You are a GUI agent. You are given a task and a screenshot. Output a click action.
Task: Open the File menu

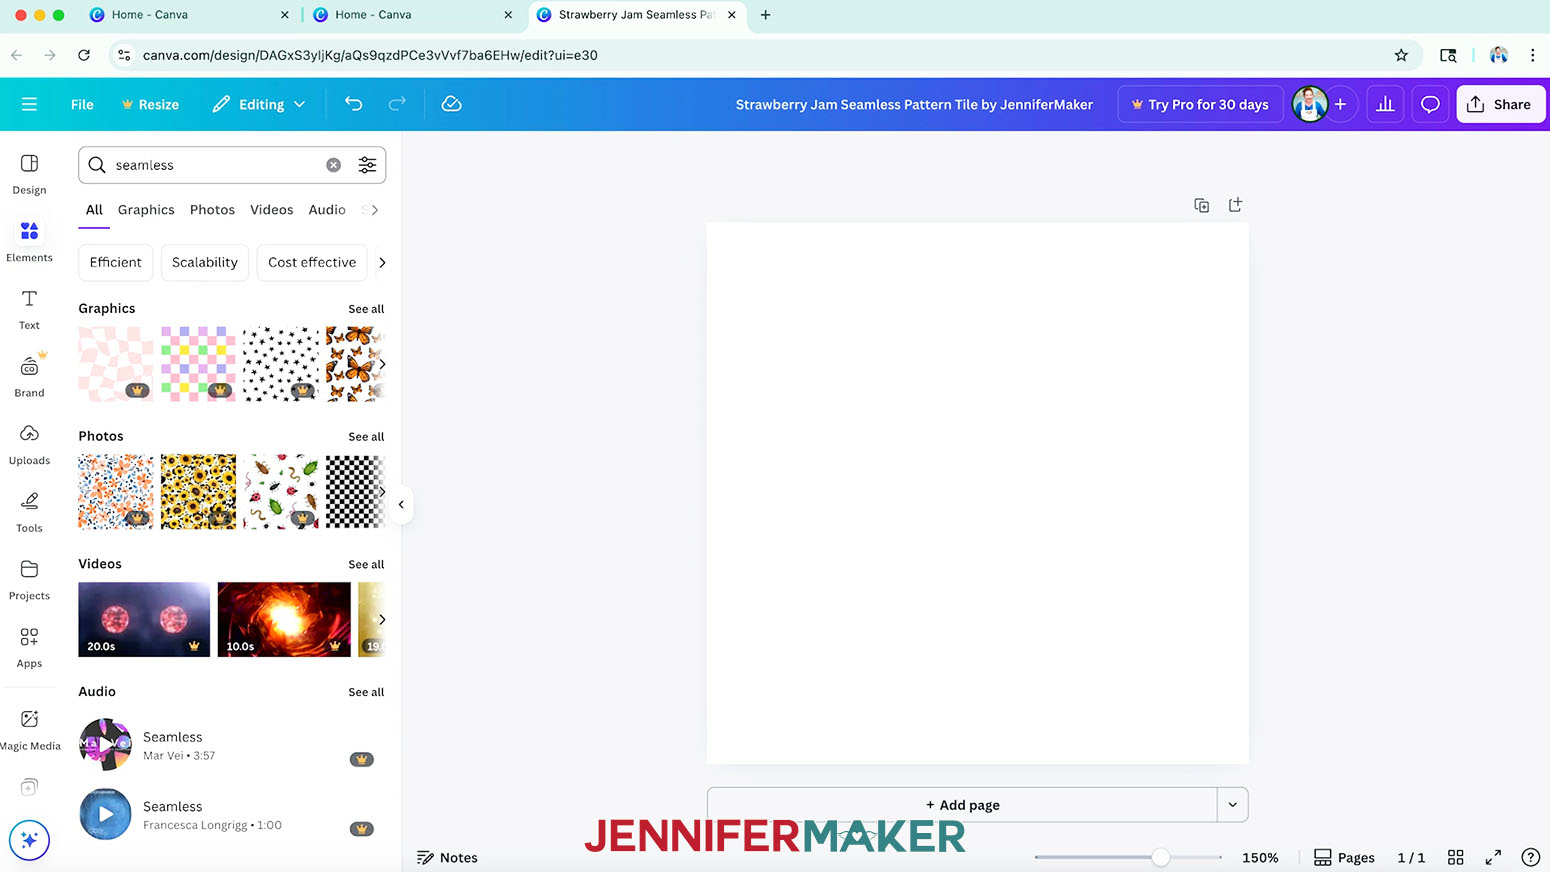(x=82, y=104)
